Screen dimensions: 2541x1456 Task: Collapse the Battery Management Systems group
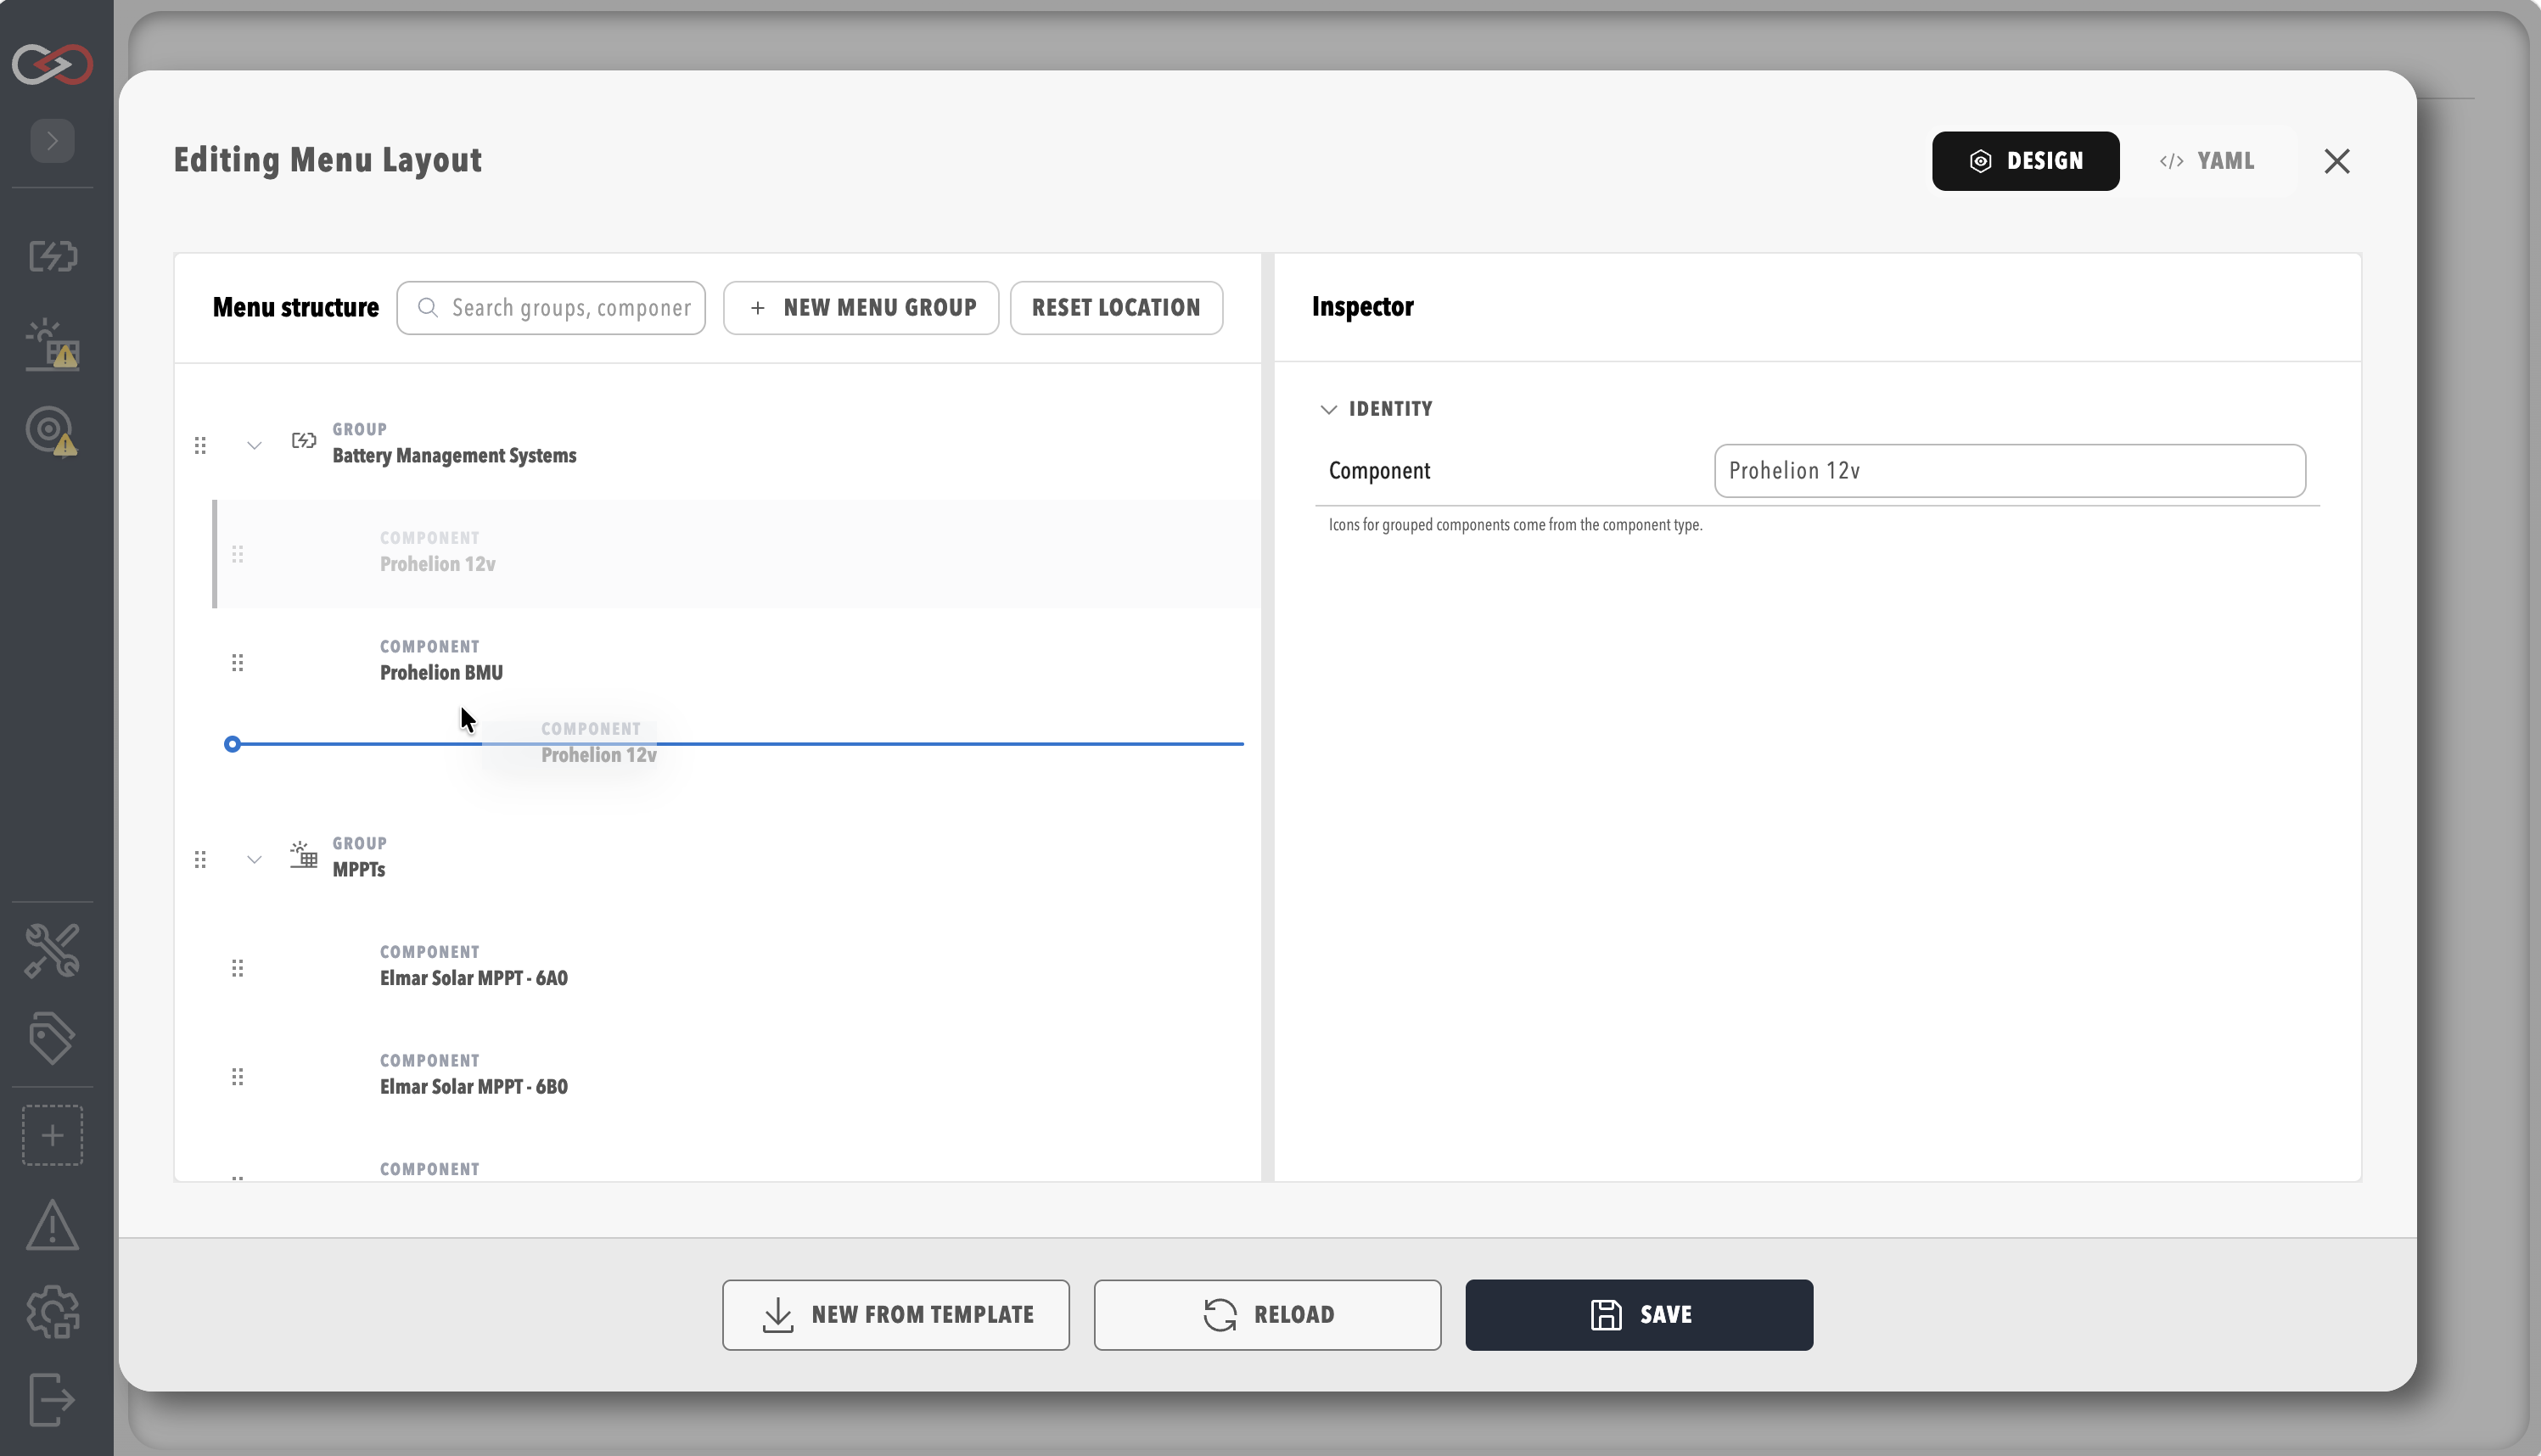[x=254, y=446]
